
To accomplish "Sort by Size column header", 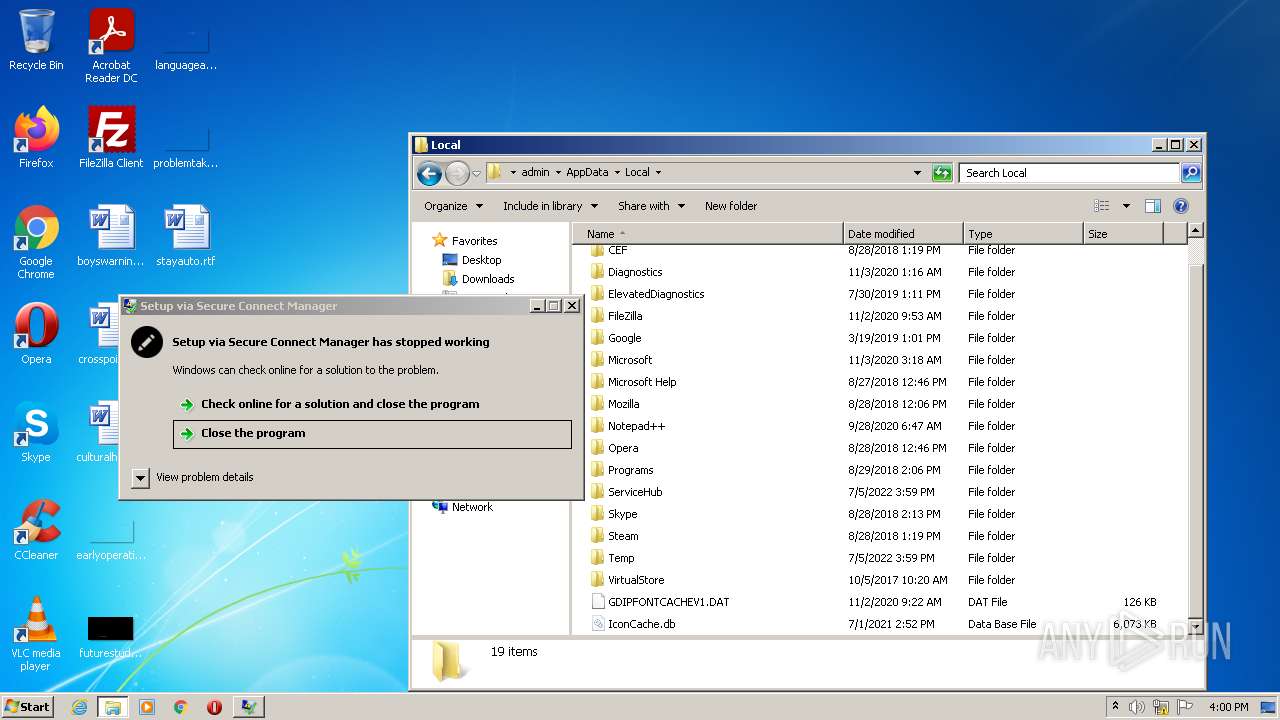I will pyautogui.click(x=1124, y=234).
